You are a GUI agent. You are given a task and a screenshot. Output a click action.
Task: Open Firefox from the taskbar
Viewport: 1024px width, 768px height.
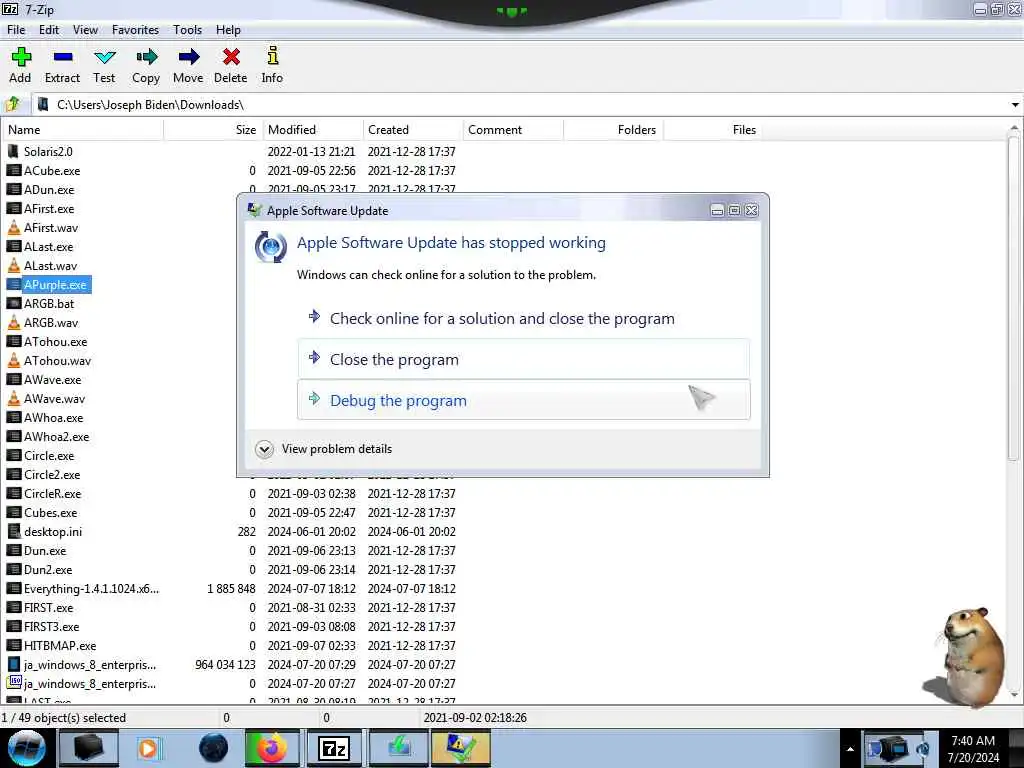coord(270,748)
